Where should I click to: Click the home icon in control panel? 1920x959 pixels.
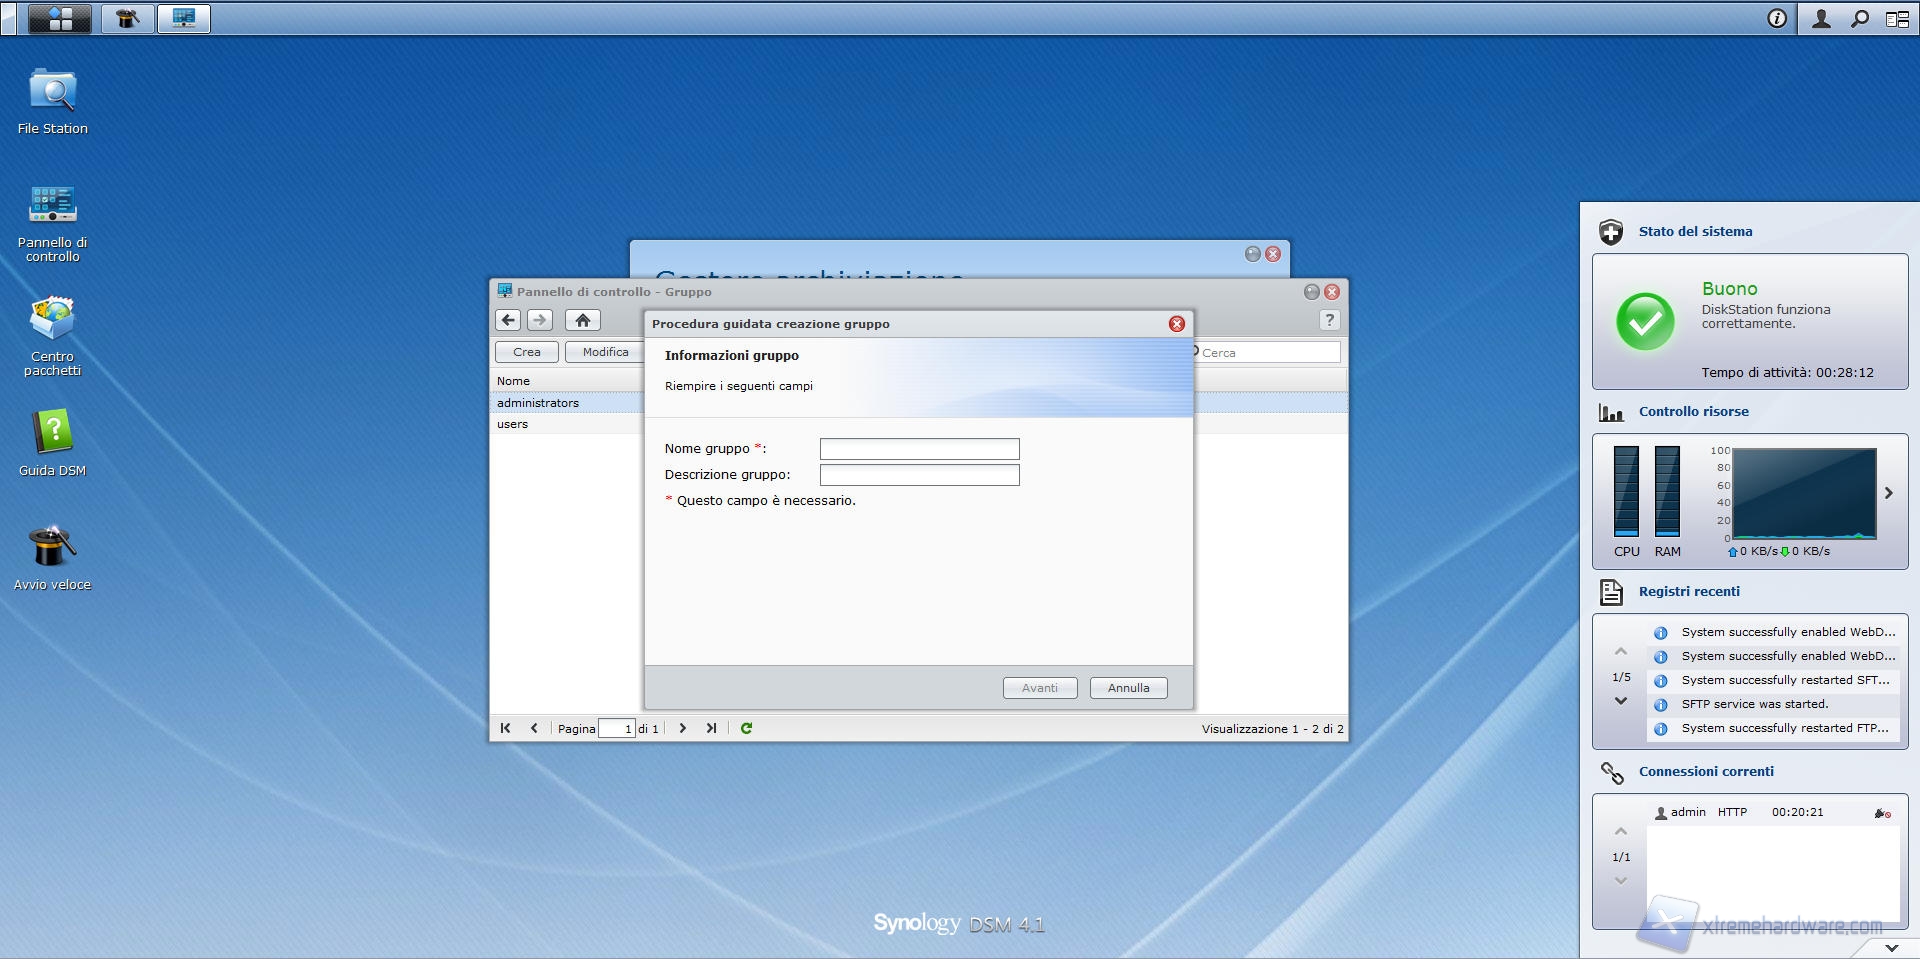[582, 320]
